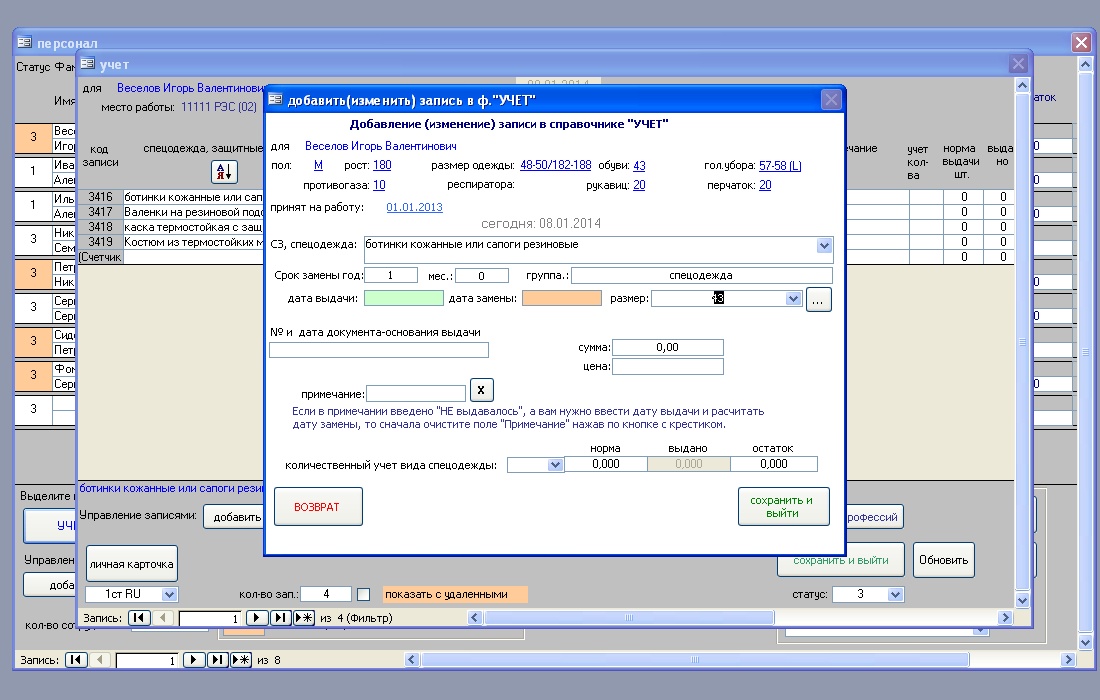Click личная карточка button

coord(132,564)
